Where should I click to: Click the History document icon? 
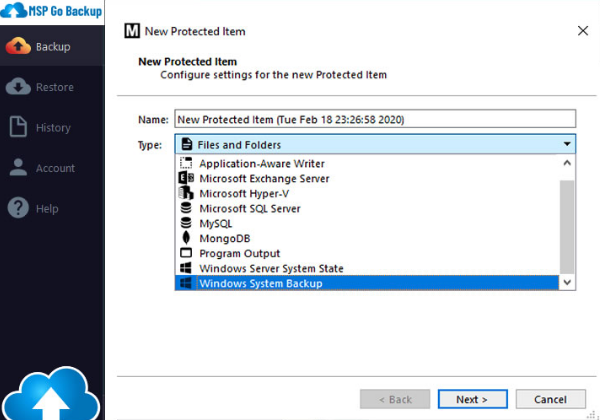[18, 126]
